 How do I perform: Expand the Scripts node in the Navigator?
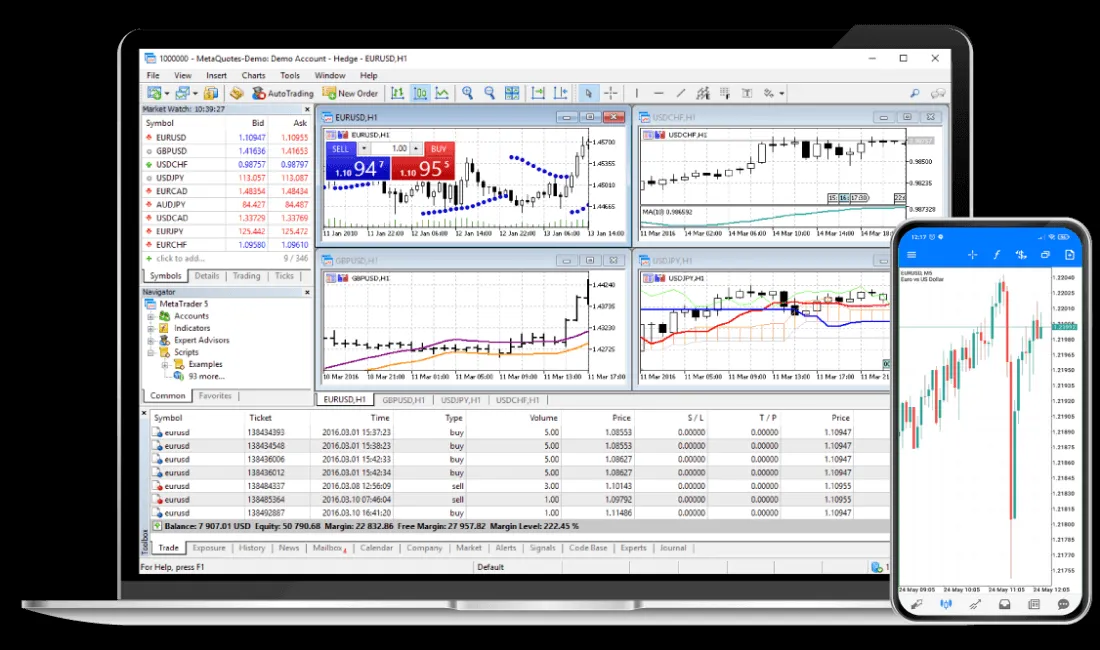(149, 352)
